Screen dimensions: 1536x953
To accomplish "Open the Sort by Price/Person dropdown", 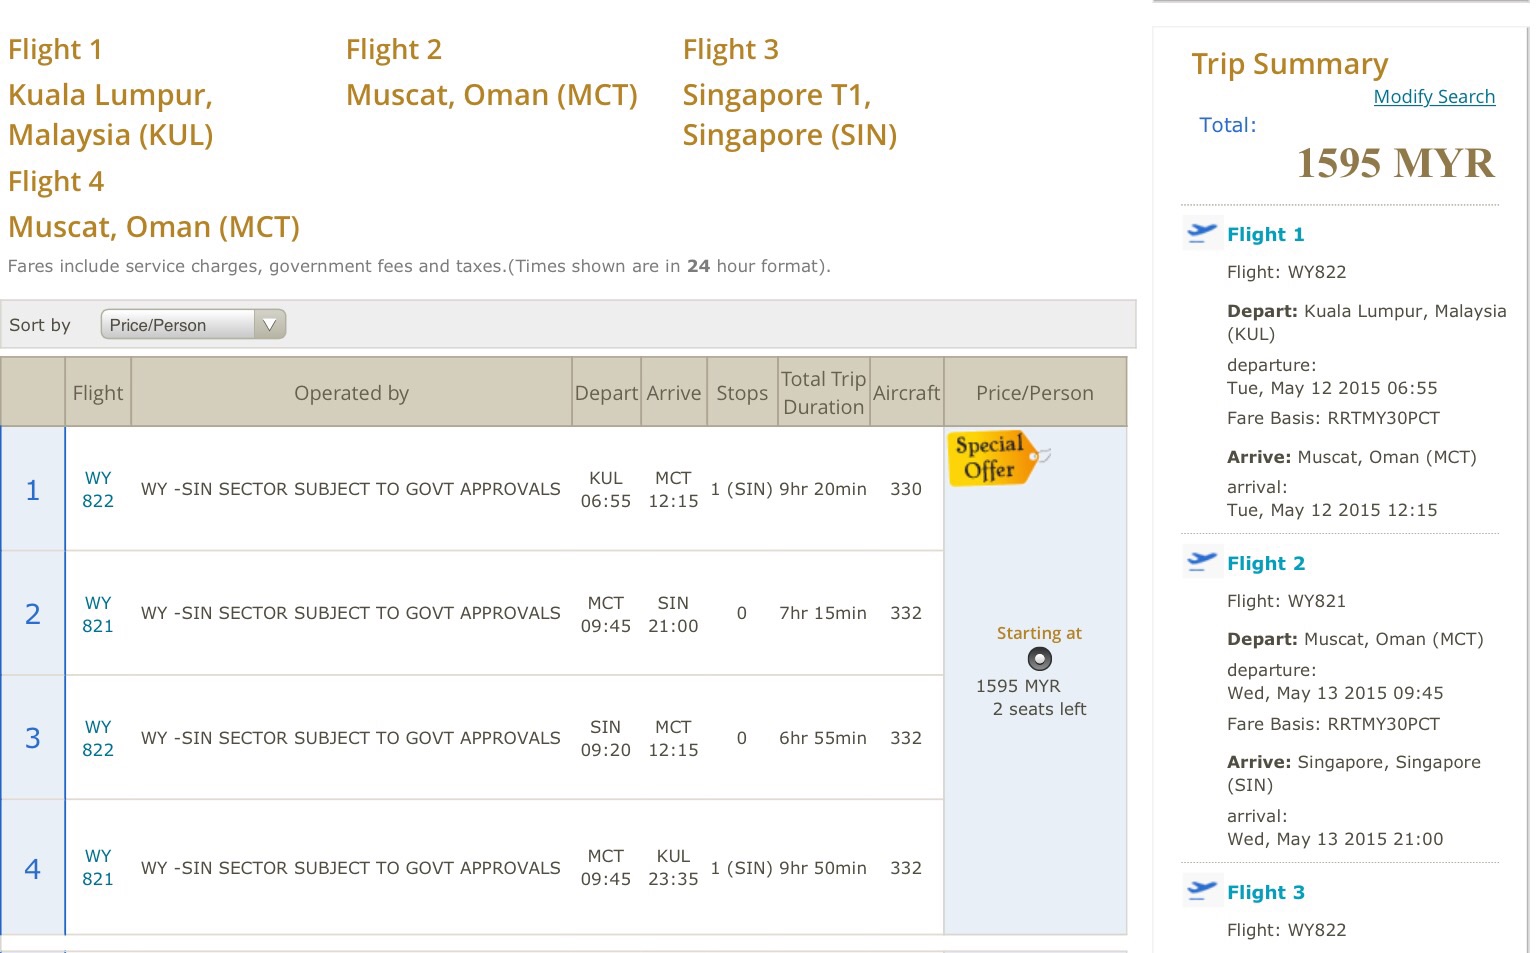I will tap(193, 325).
